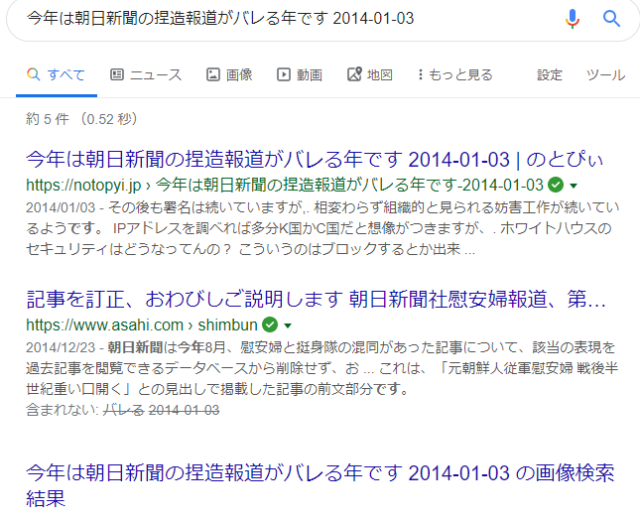Click the video play icon in 動画 tab

click(284, 75)
